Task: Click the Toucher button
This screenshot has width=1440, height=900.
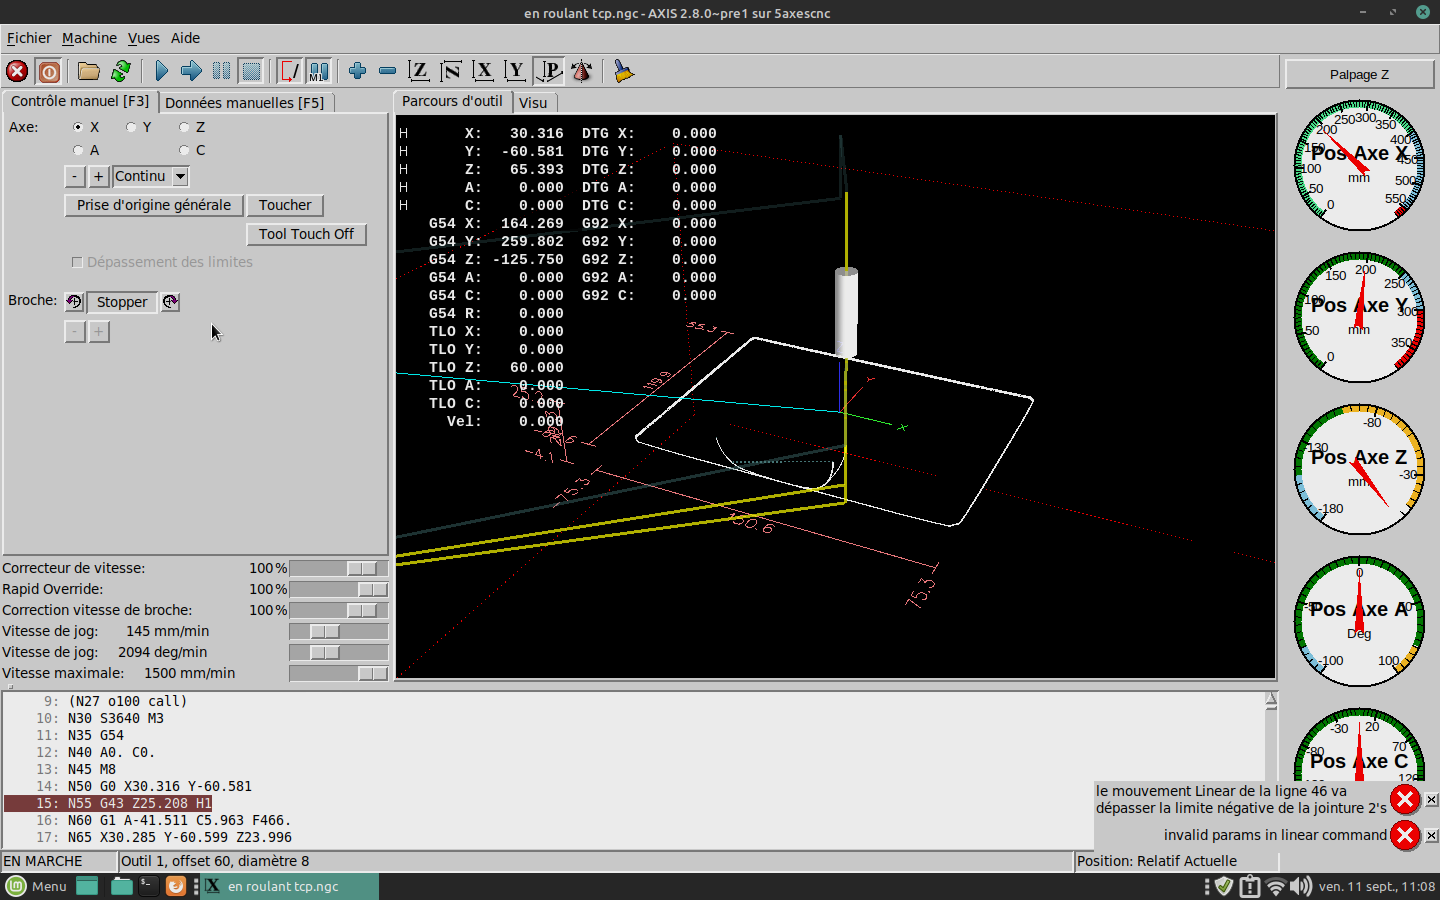Action: (285, 205)
